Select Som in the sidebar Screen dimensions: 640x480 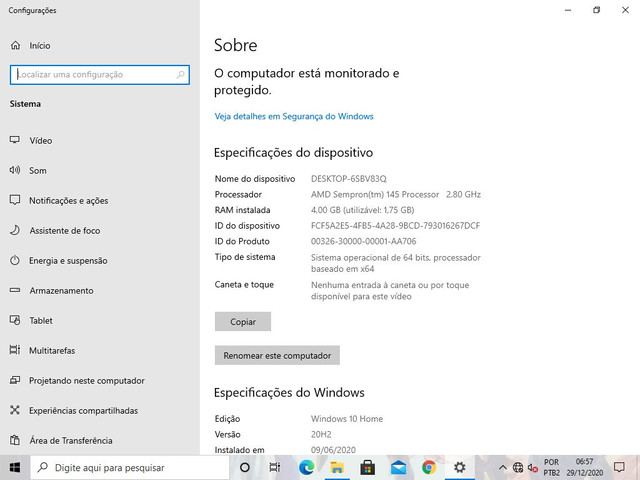38,171
